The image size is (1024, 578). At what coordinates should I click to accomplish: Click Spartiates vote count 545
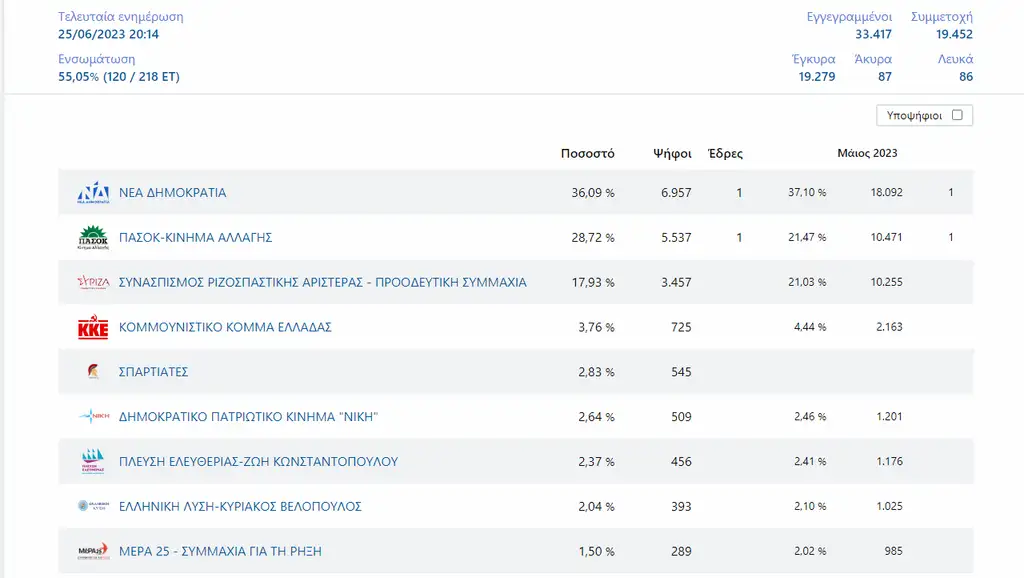(x=681, y=372)
